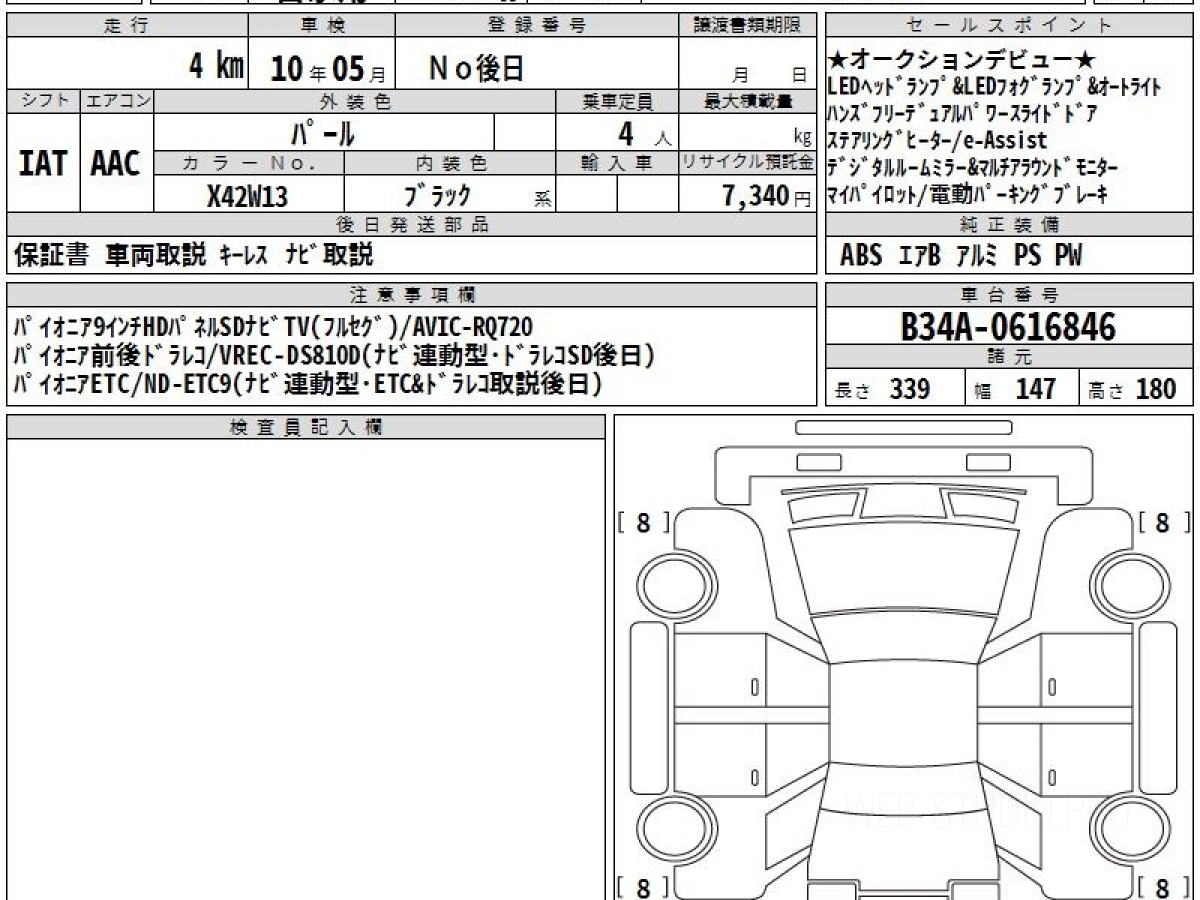Click the Pioneer AVIC-RQ720 navigation note
The width and height of the screenshot is (1200, 900).
point(273,325)
